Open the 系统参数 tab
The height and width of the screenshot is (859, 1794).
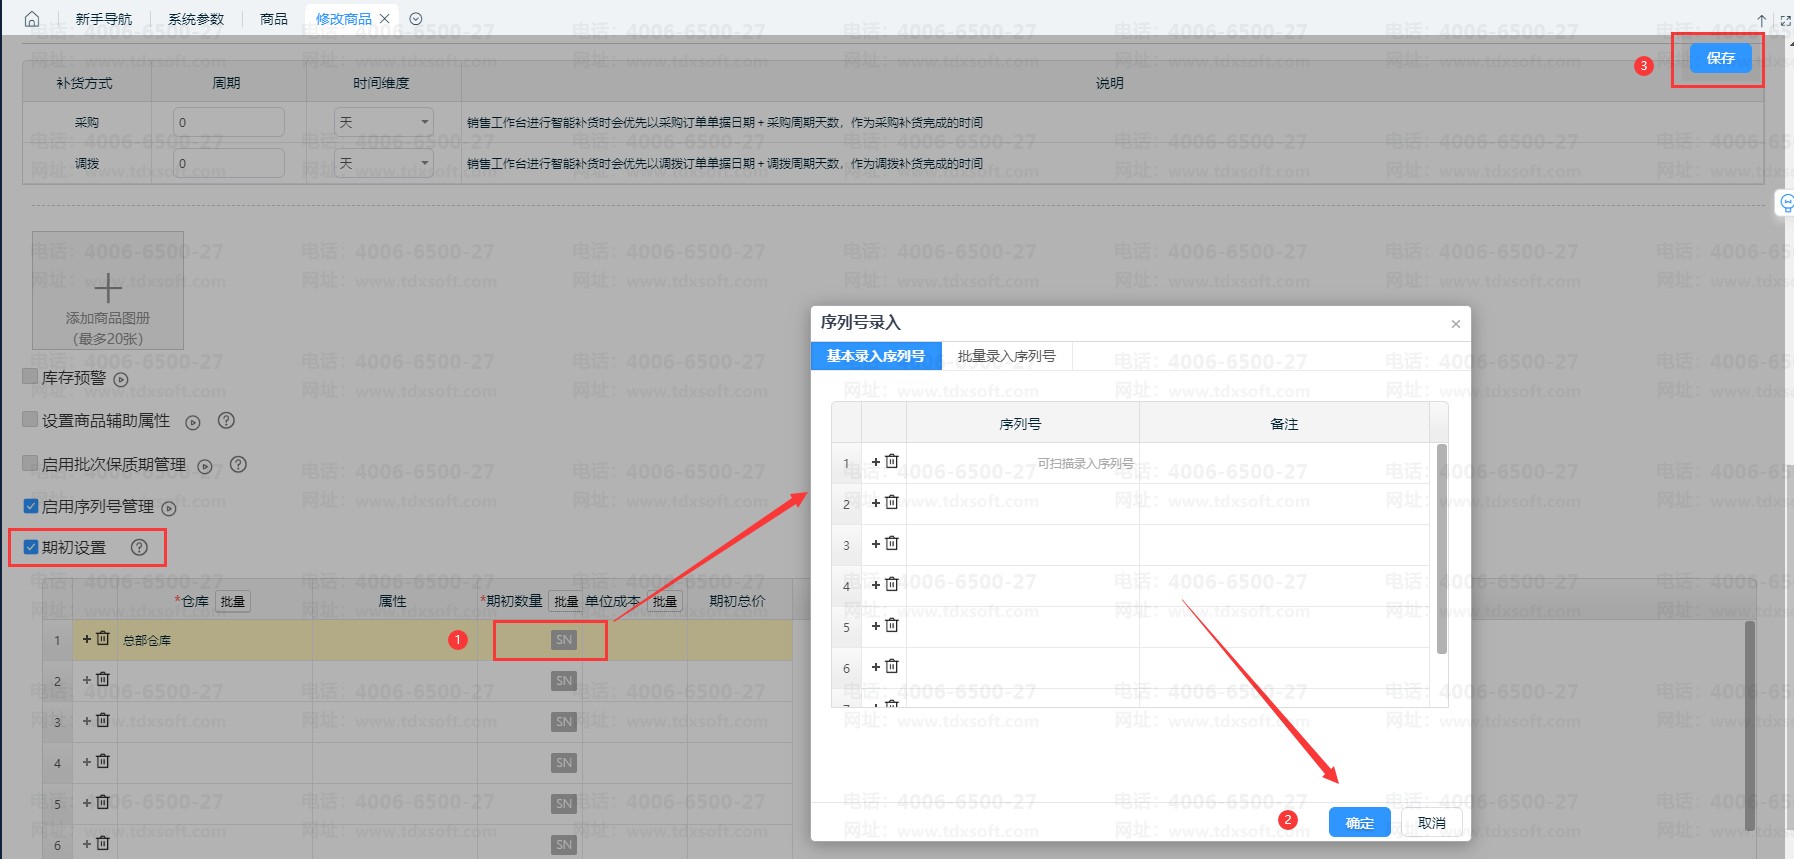pos(196,19)
